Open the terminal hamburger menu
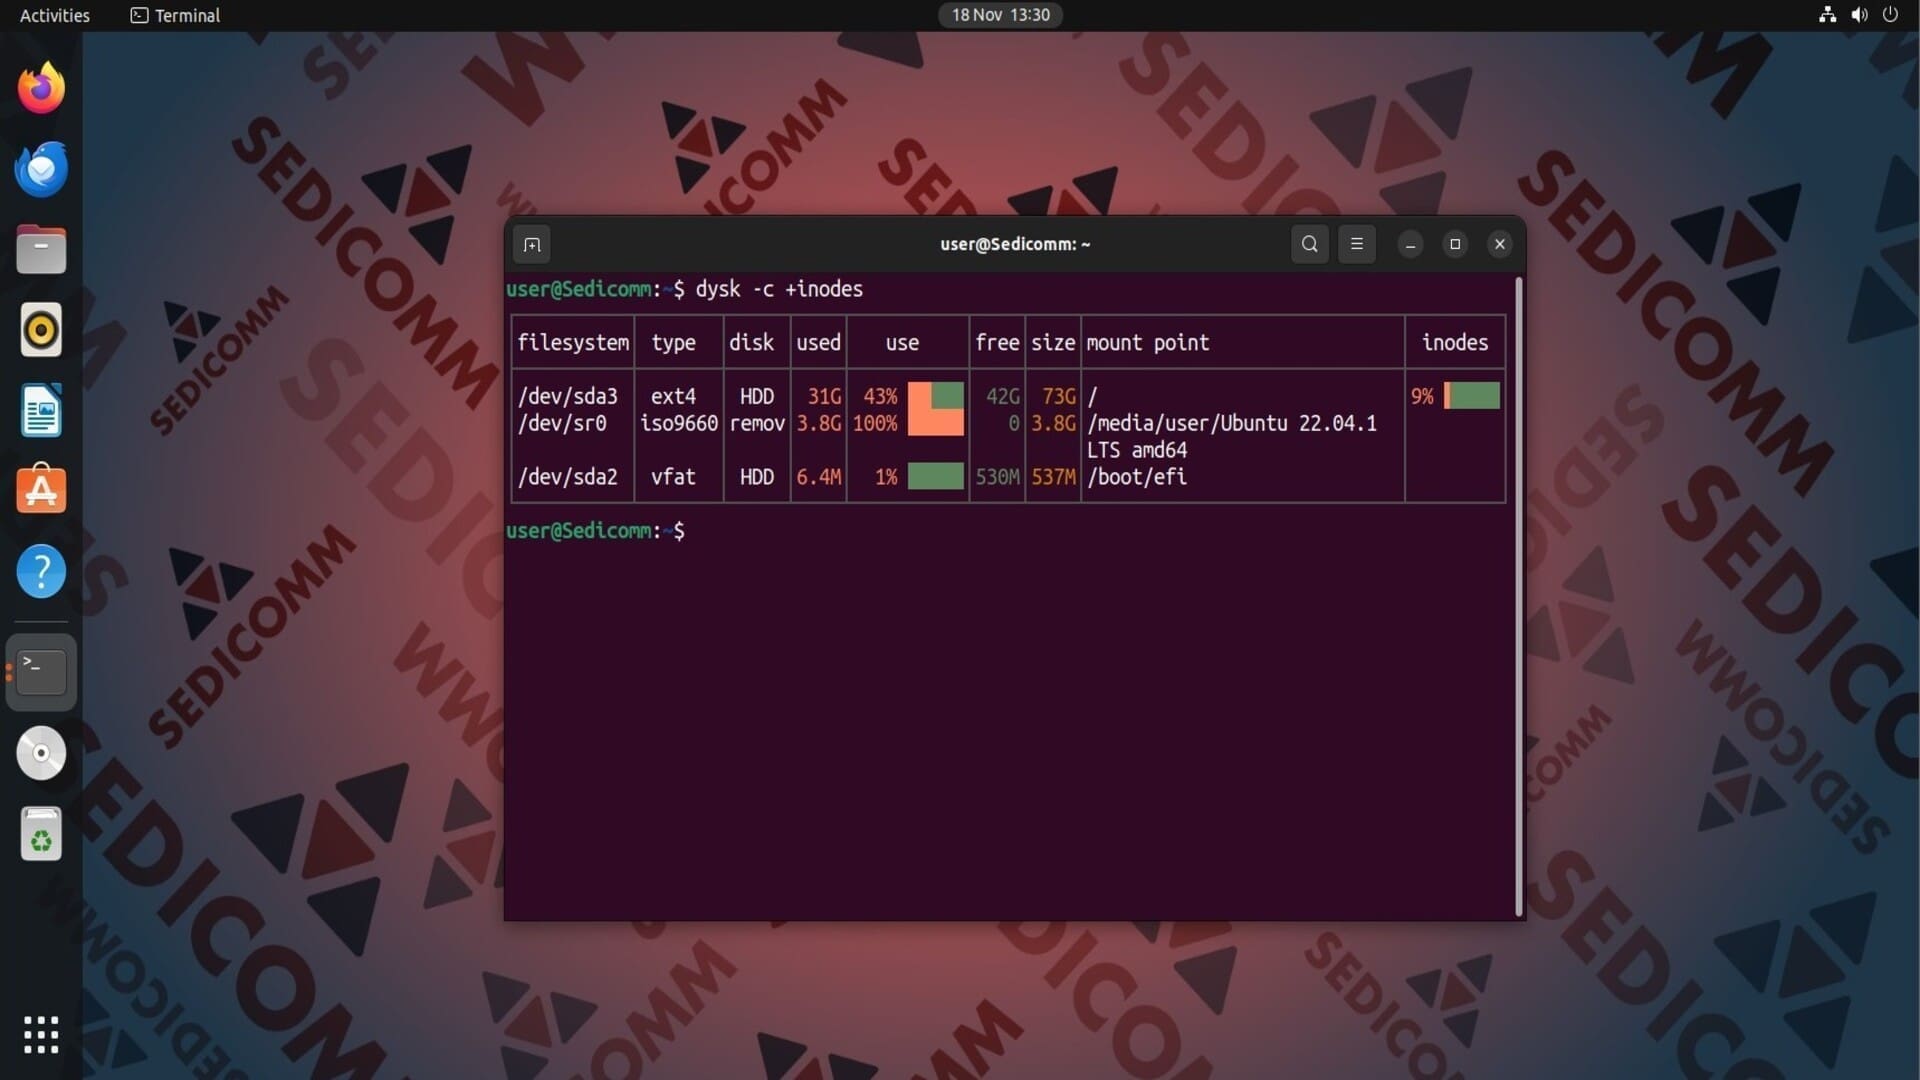Screen dimensions: 1920x1080 1357,244
